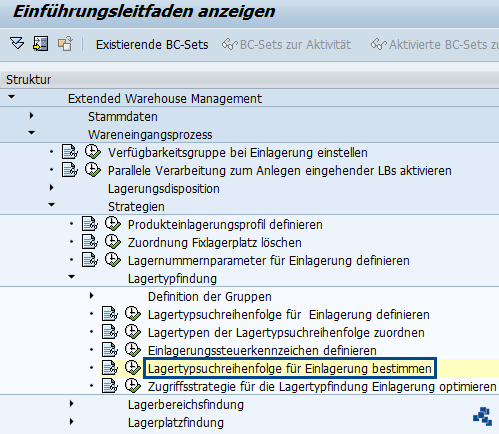Image resolution: width=499 pixels, height=434 pixels.
Task: Select Lagernummernparameter für Einlagerung definieren text
Action: (269, 261)
